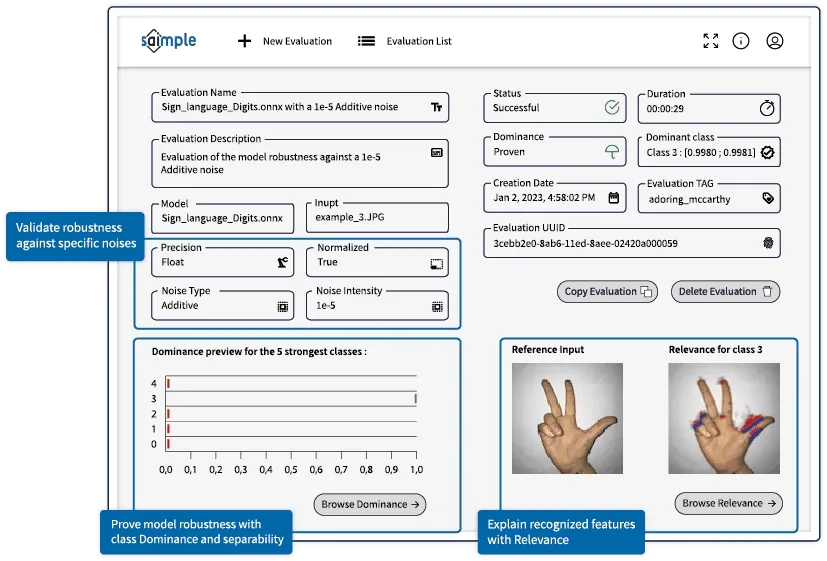Click the adoring_mccarthy tag value
827x561 pixels.
689,199
